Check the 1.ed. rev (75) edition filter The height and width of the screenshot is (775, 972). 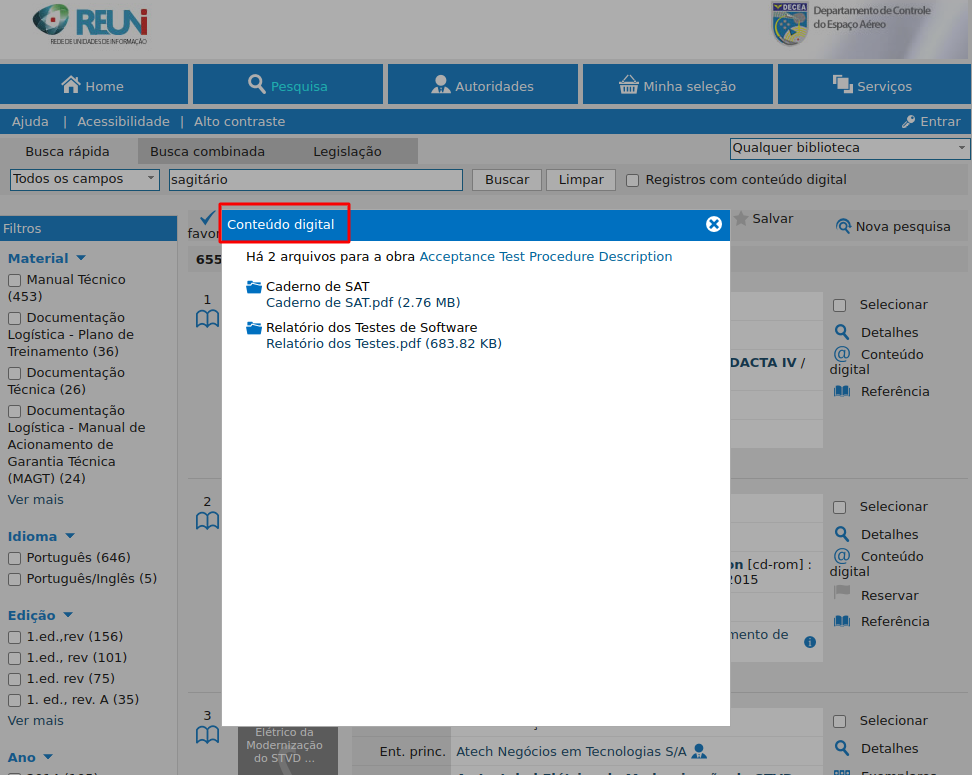pos(14,680)
